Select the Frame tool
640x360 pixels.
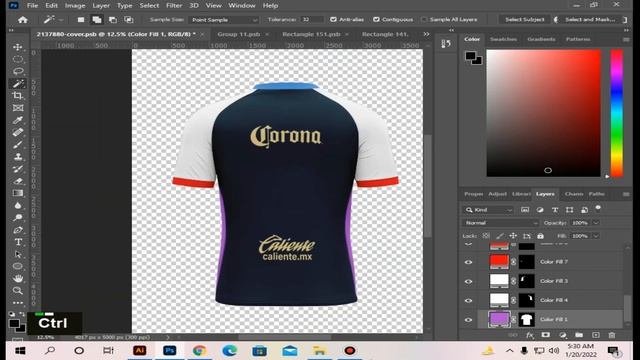(x=18, y=108)
